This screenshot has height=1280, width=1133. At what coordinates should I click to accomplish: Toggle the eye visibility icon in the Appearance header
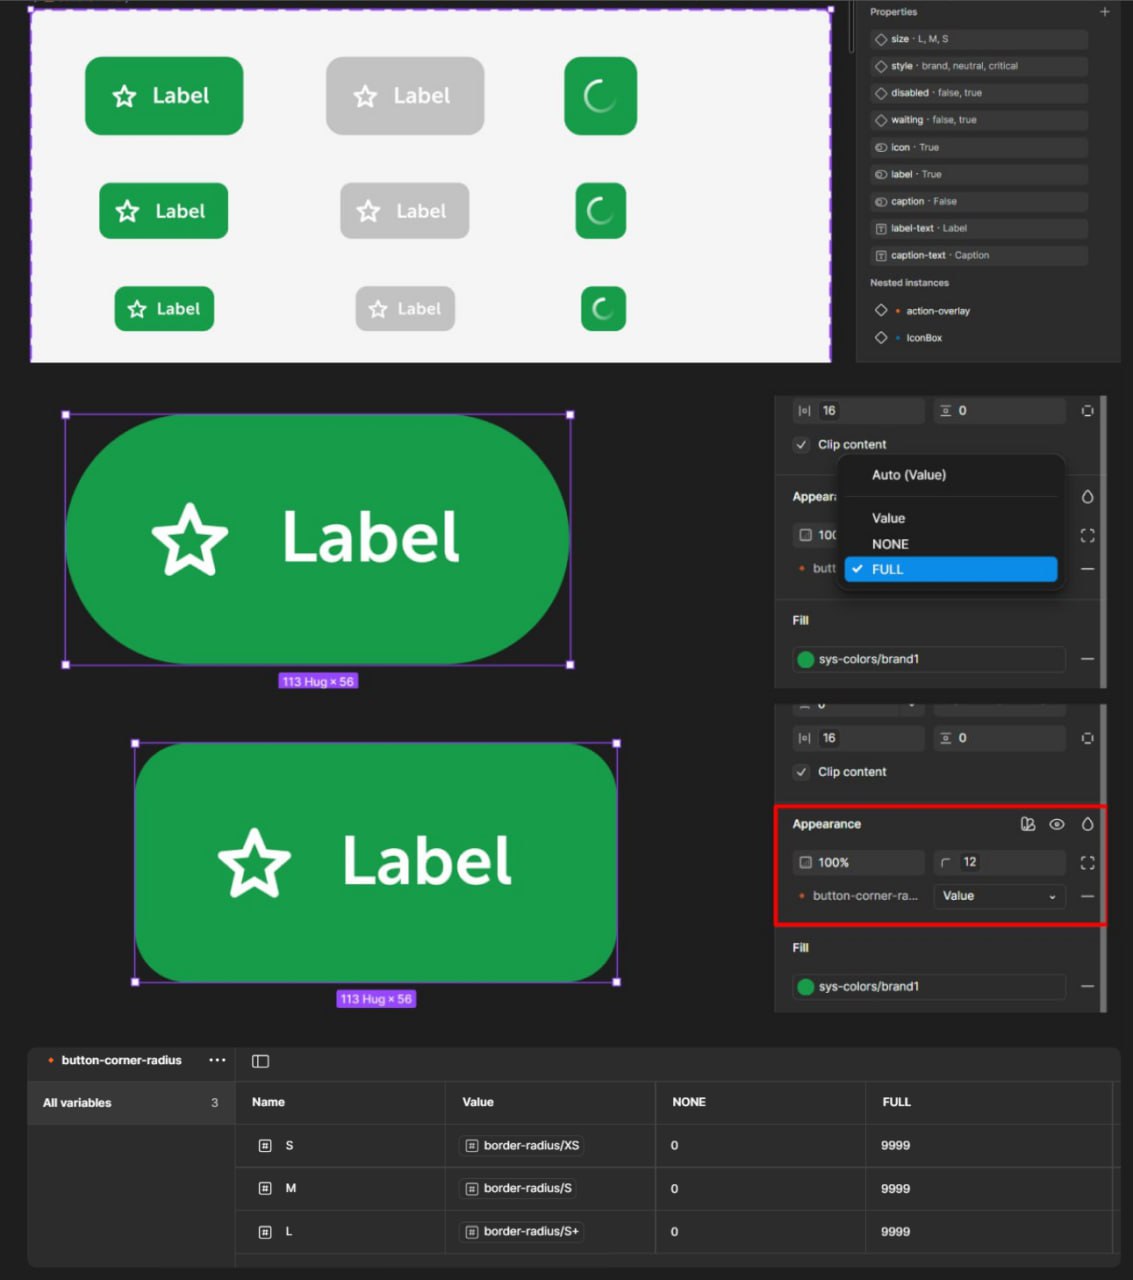tap(1056, 824)
